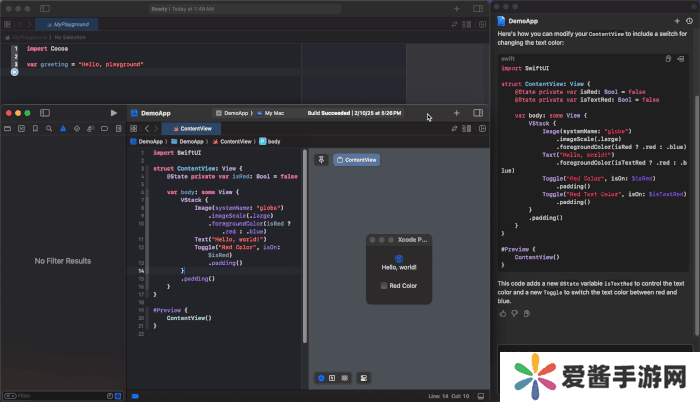Click the ContentView preview selector button

click(355, 159)
